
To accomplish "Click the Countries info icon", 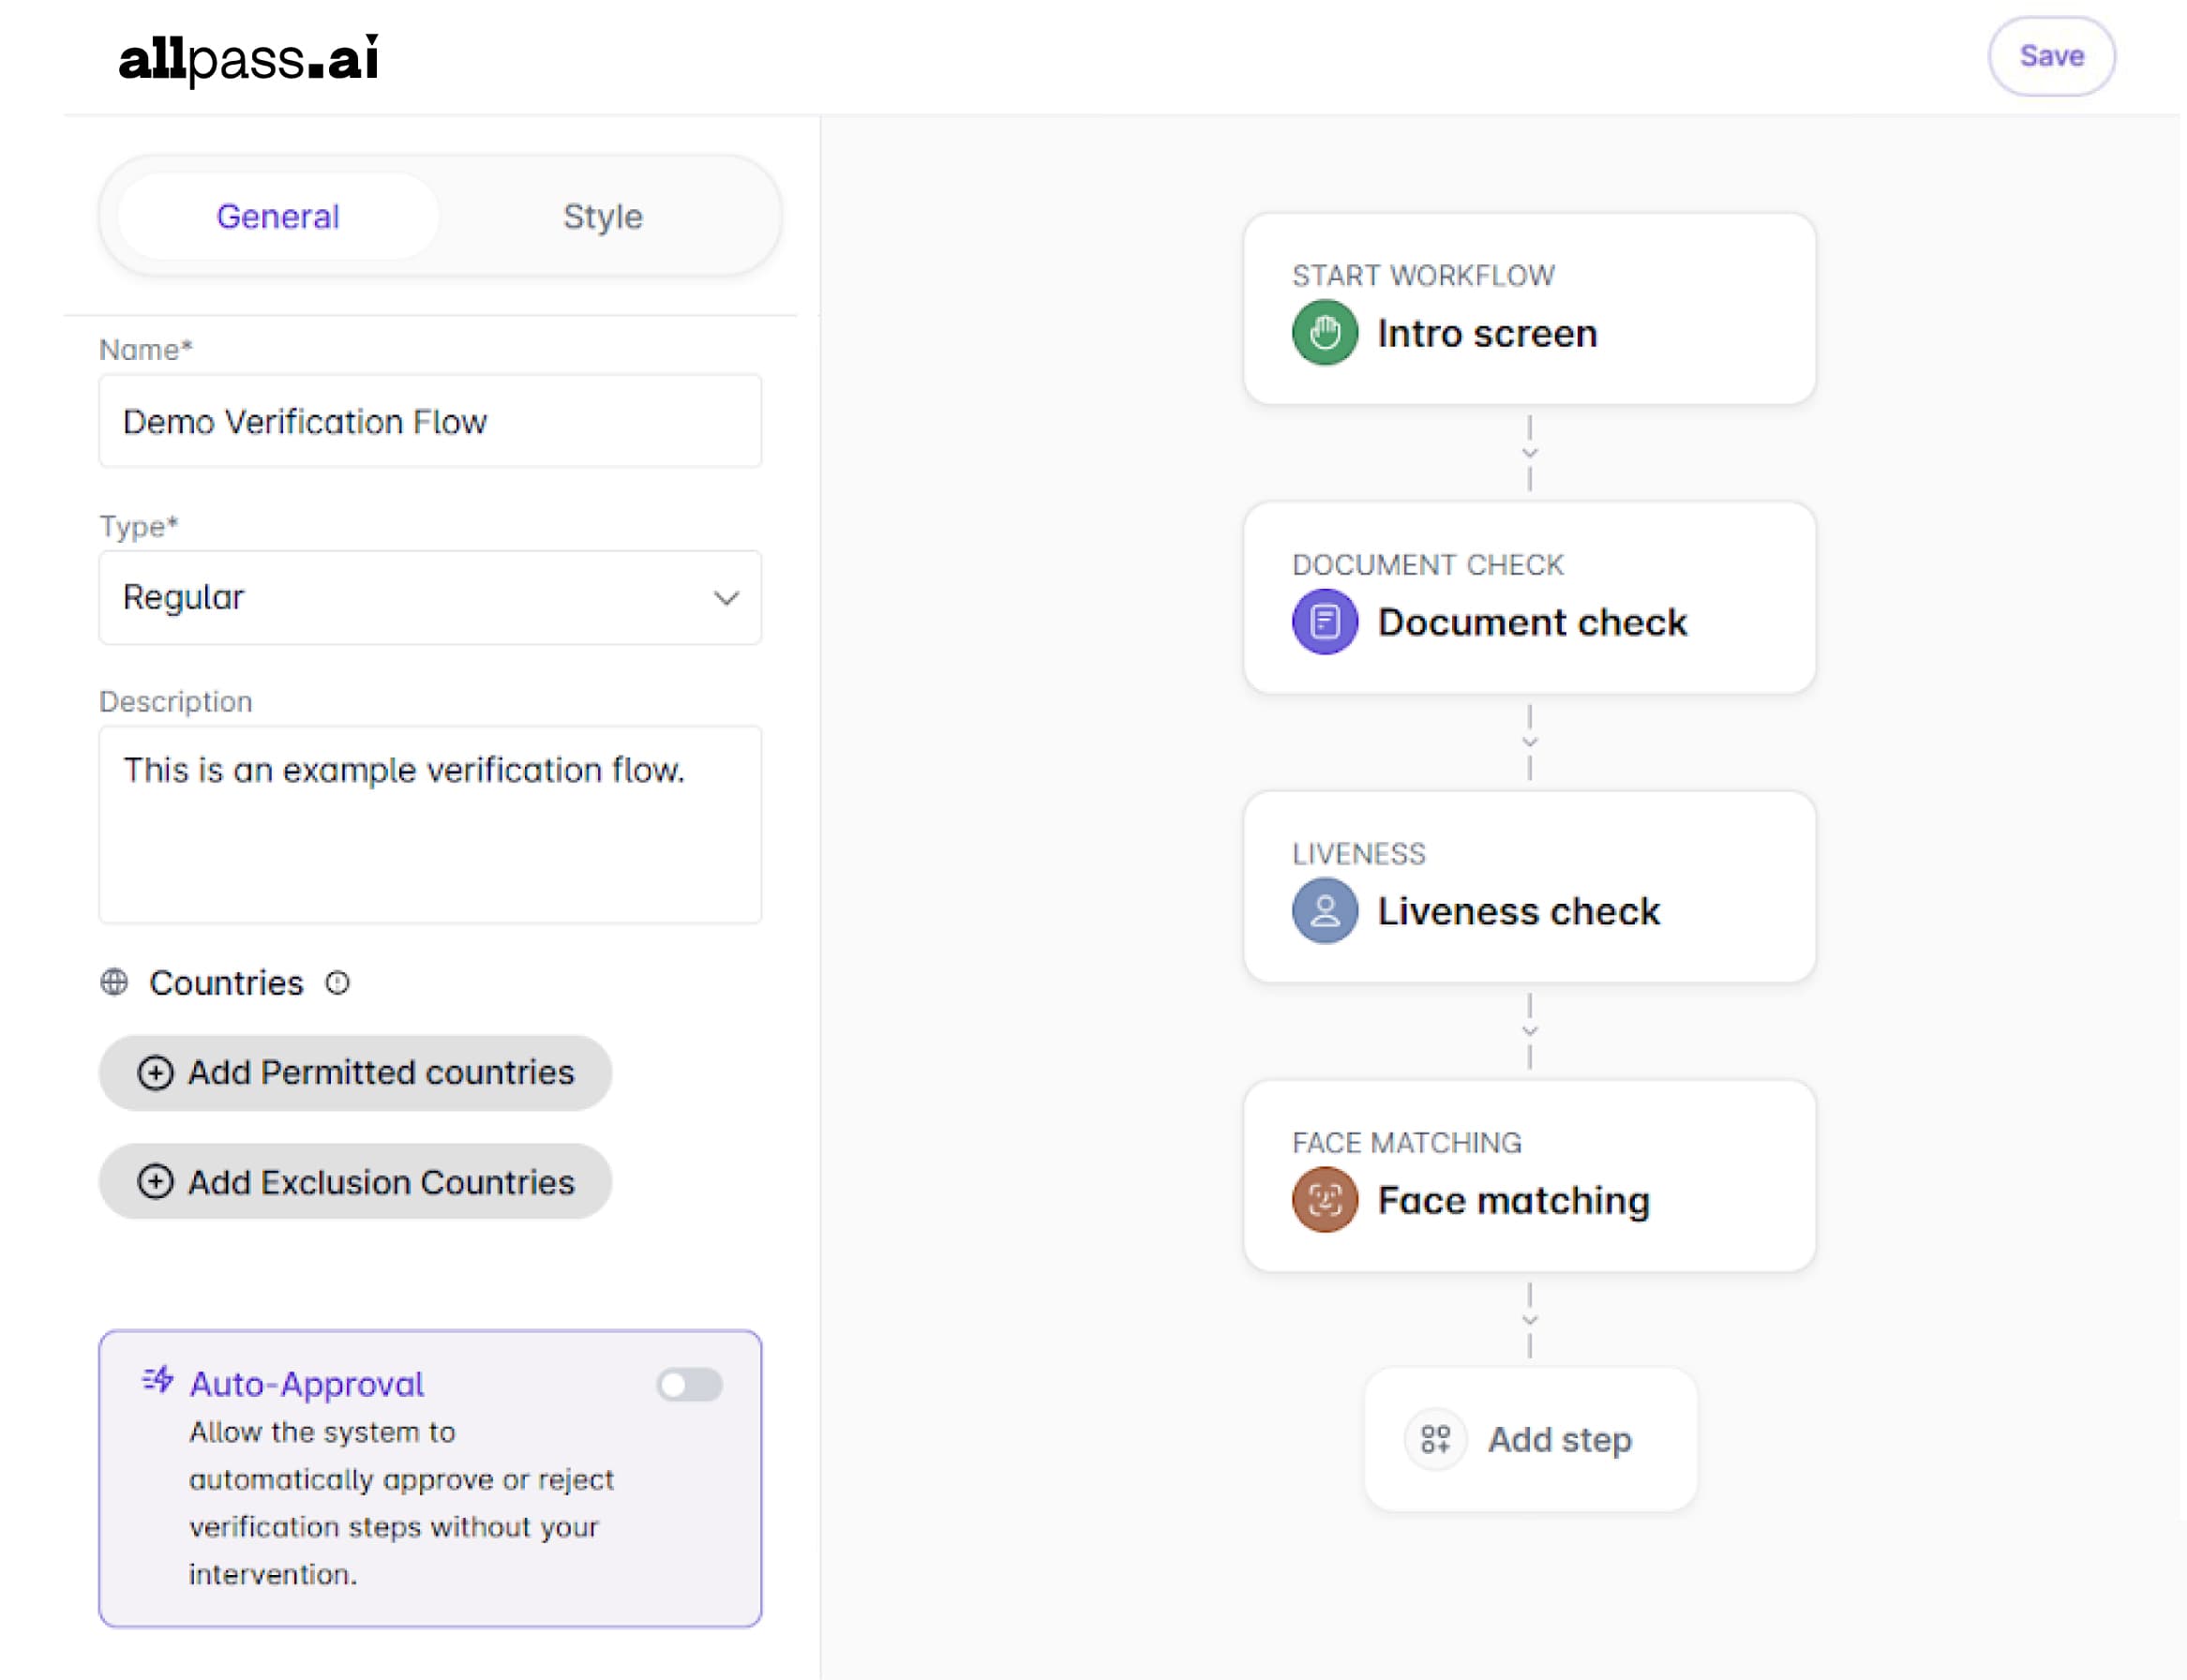I will [x=338, y=983].
